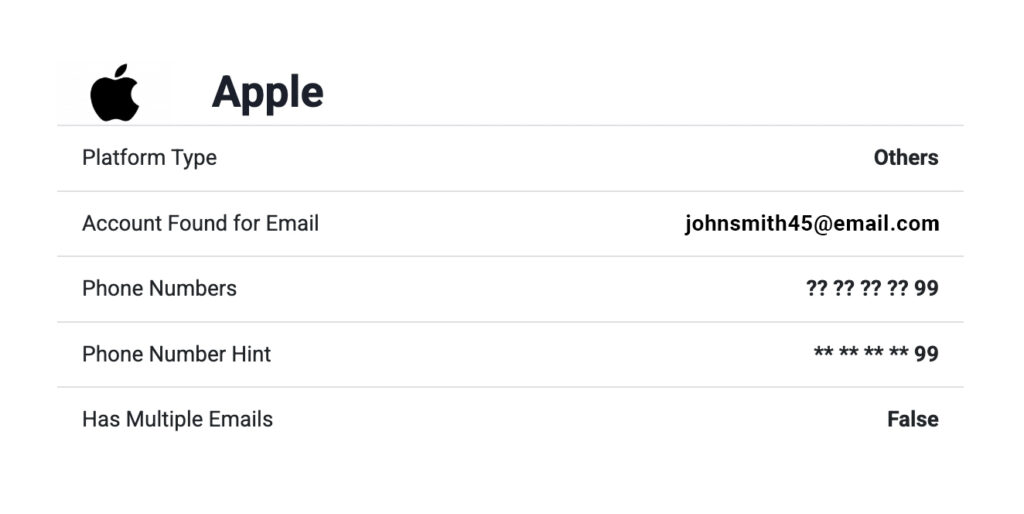Click the 99 ending the Phone Numbers value
The height and width of the screenshot is (514, 1024).
(926, 289)
